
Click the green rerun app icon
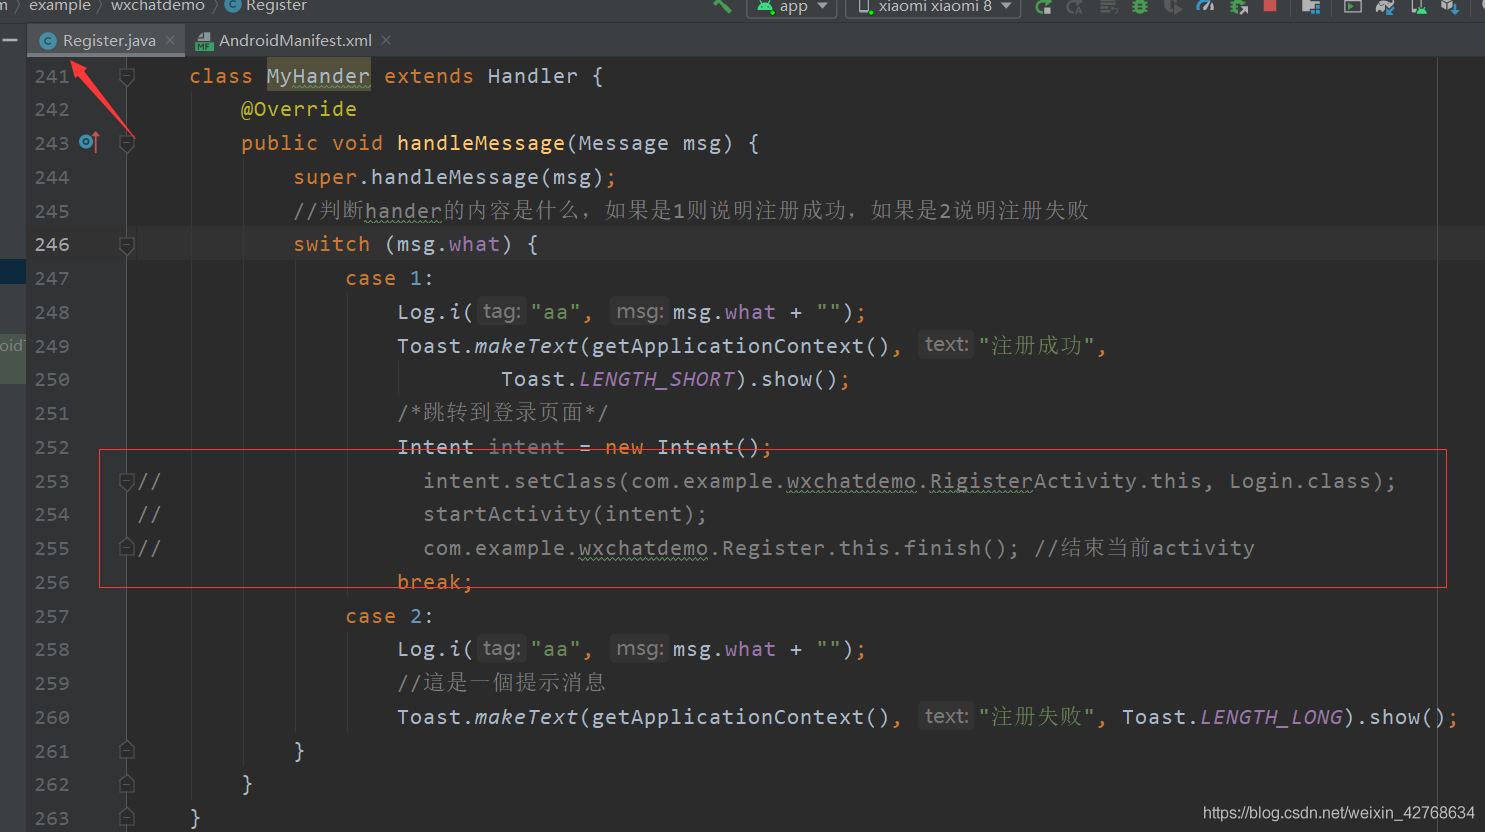pyautogui.click(x=1043, y=7)
